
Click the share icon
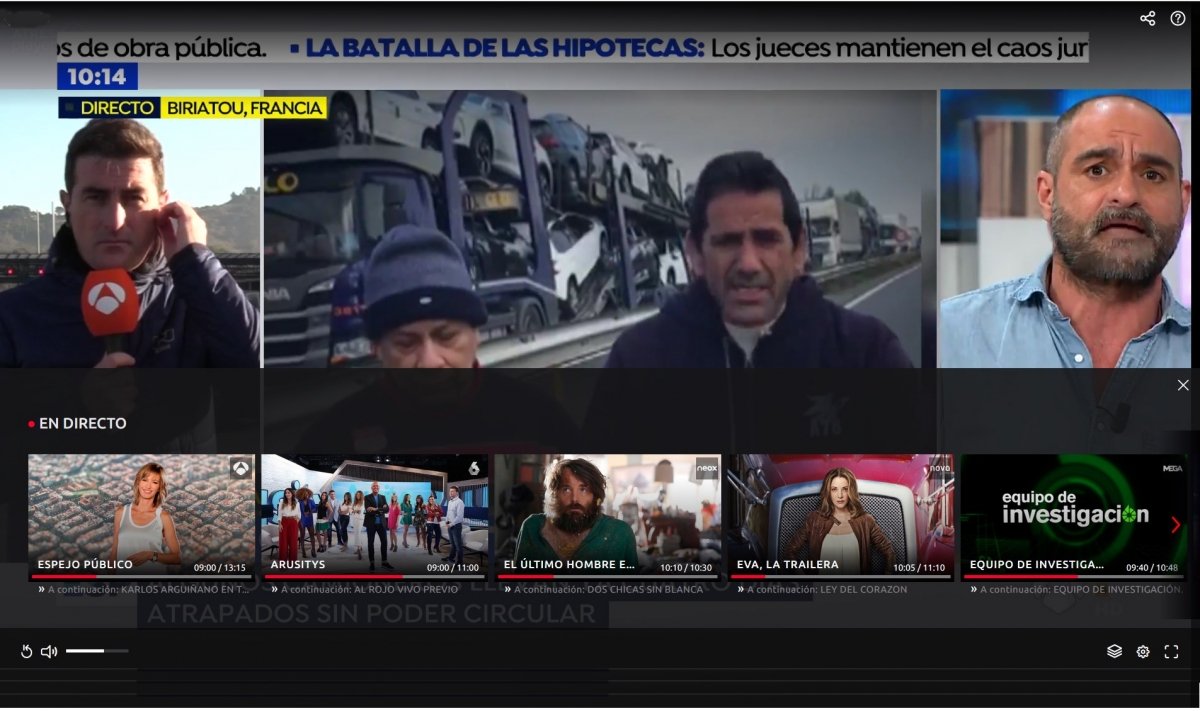1147,18
